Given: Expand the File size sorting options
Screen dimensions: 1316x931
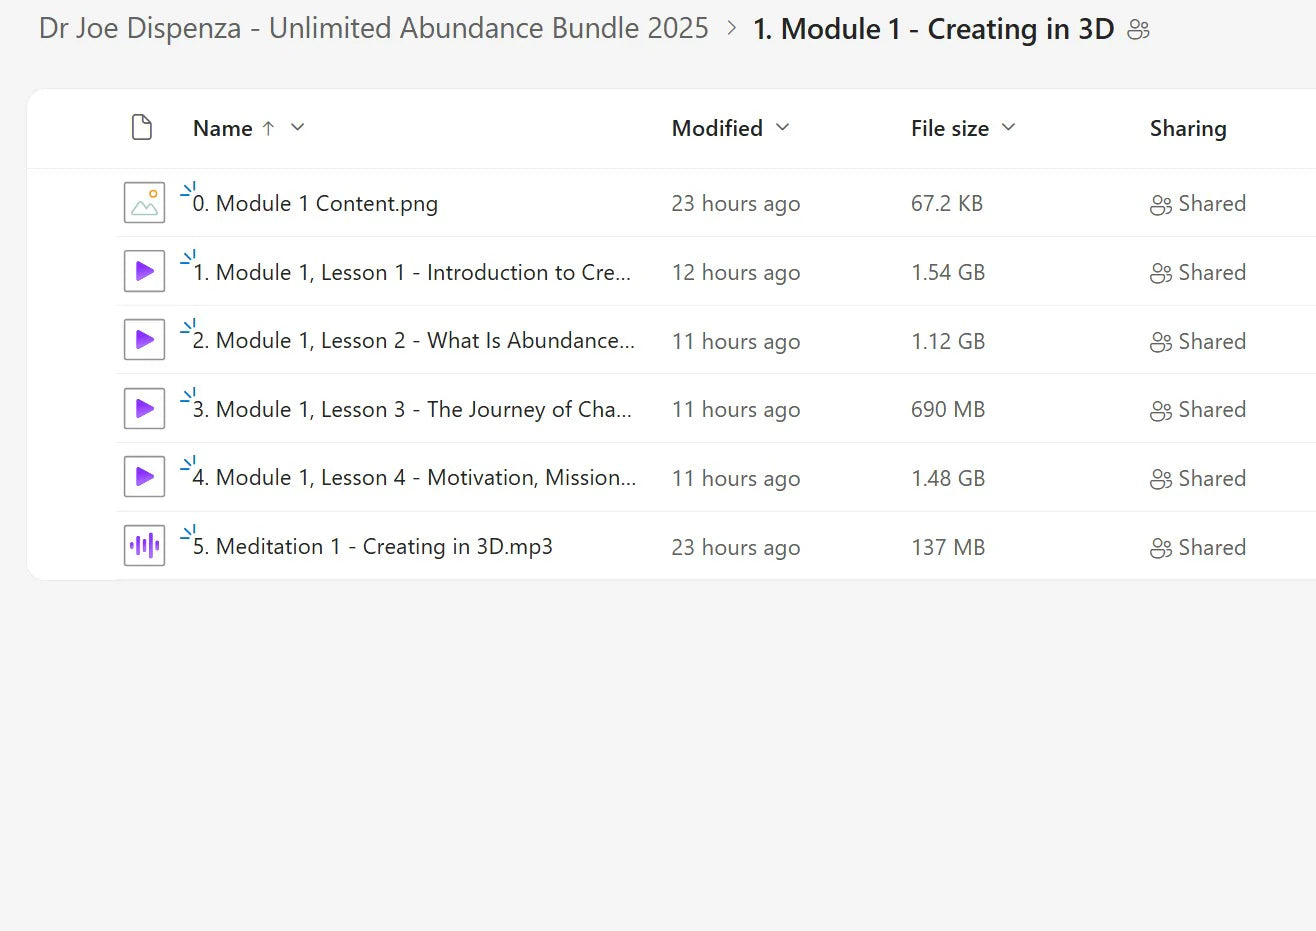Looking at the screenshot, I should [1009, 128].
